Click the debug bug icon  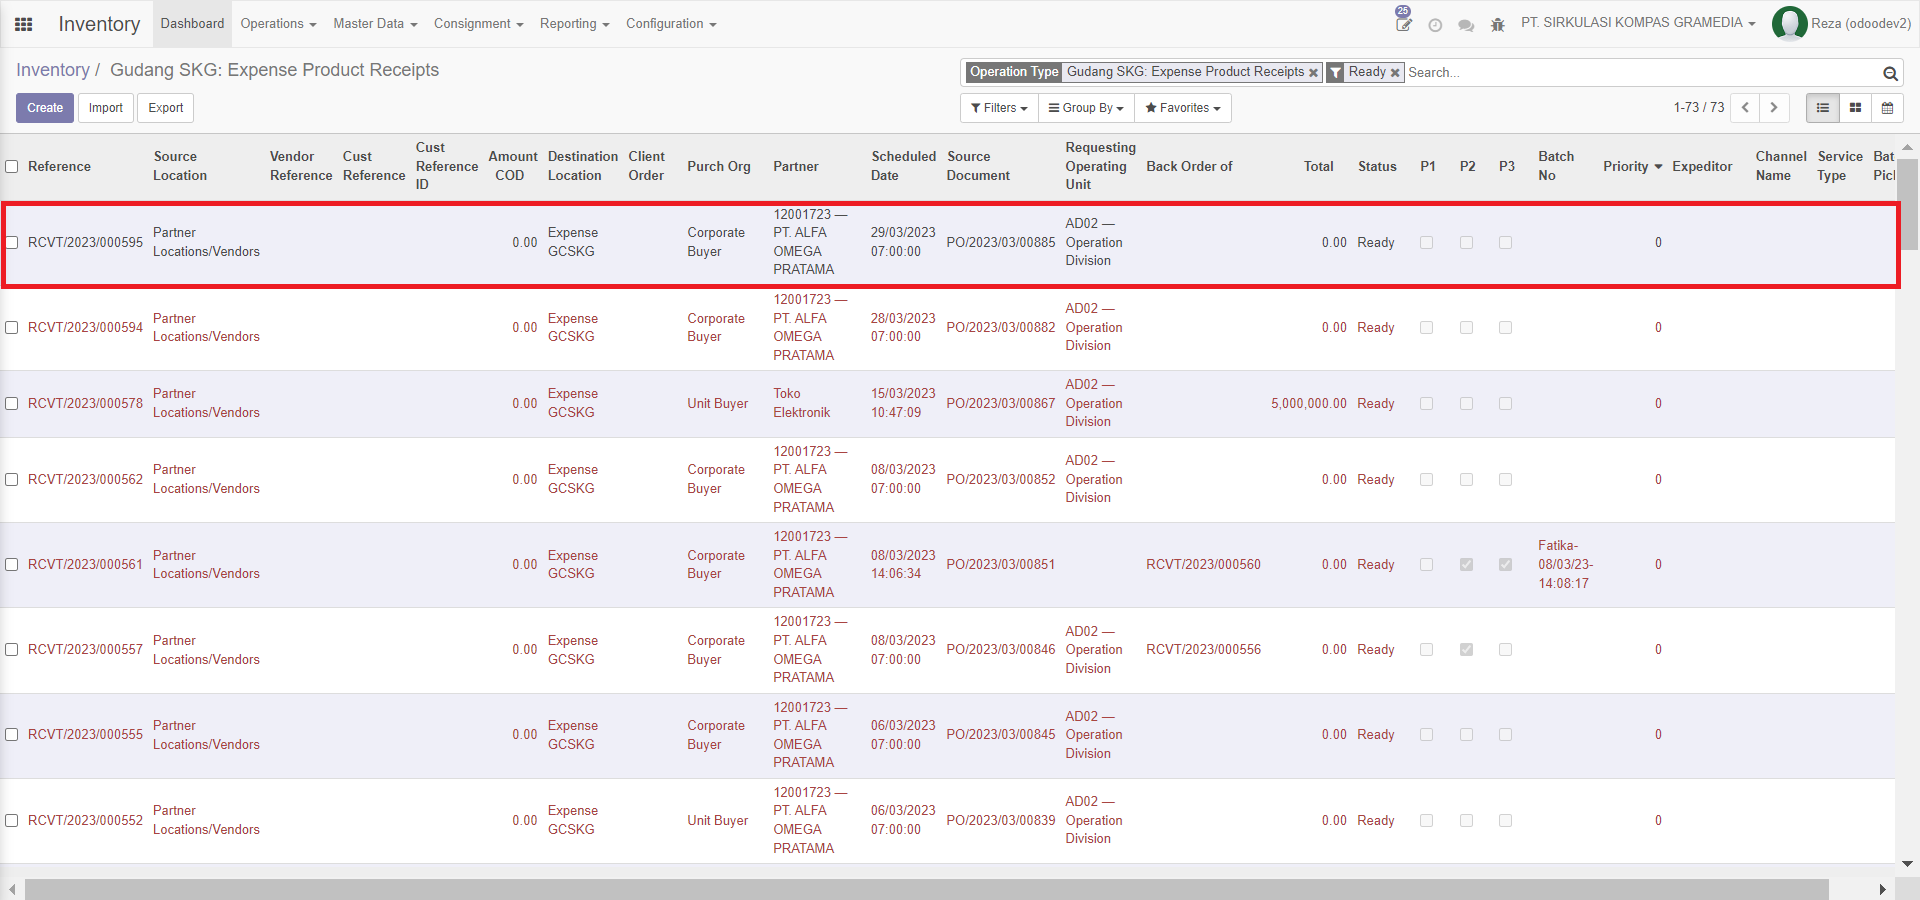(x=1497, y=25)
